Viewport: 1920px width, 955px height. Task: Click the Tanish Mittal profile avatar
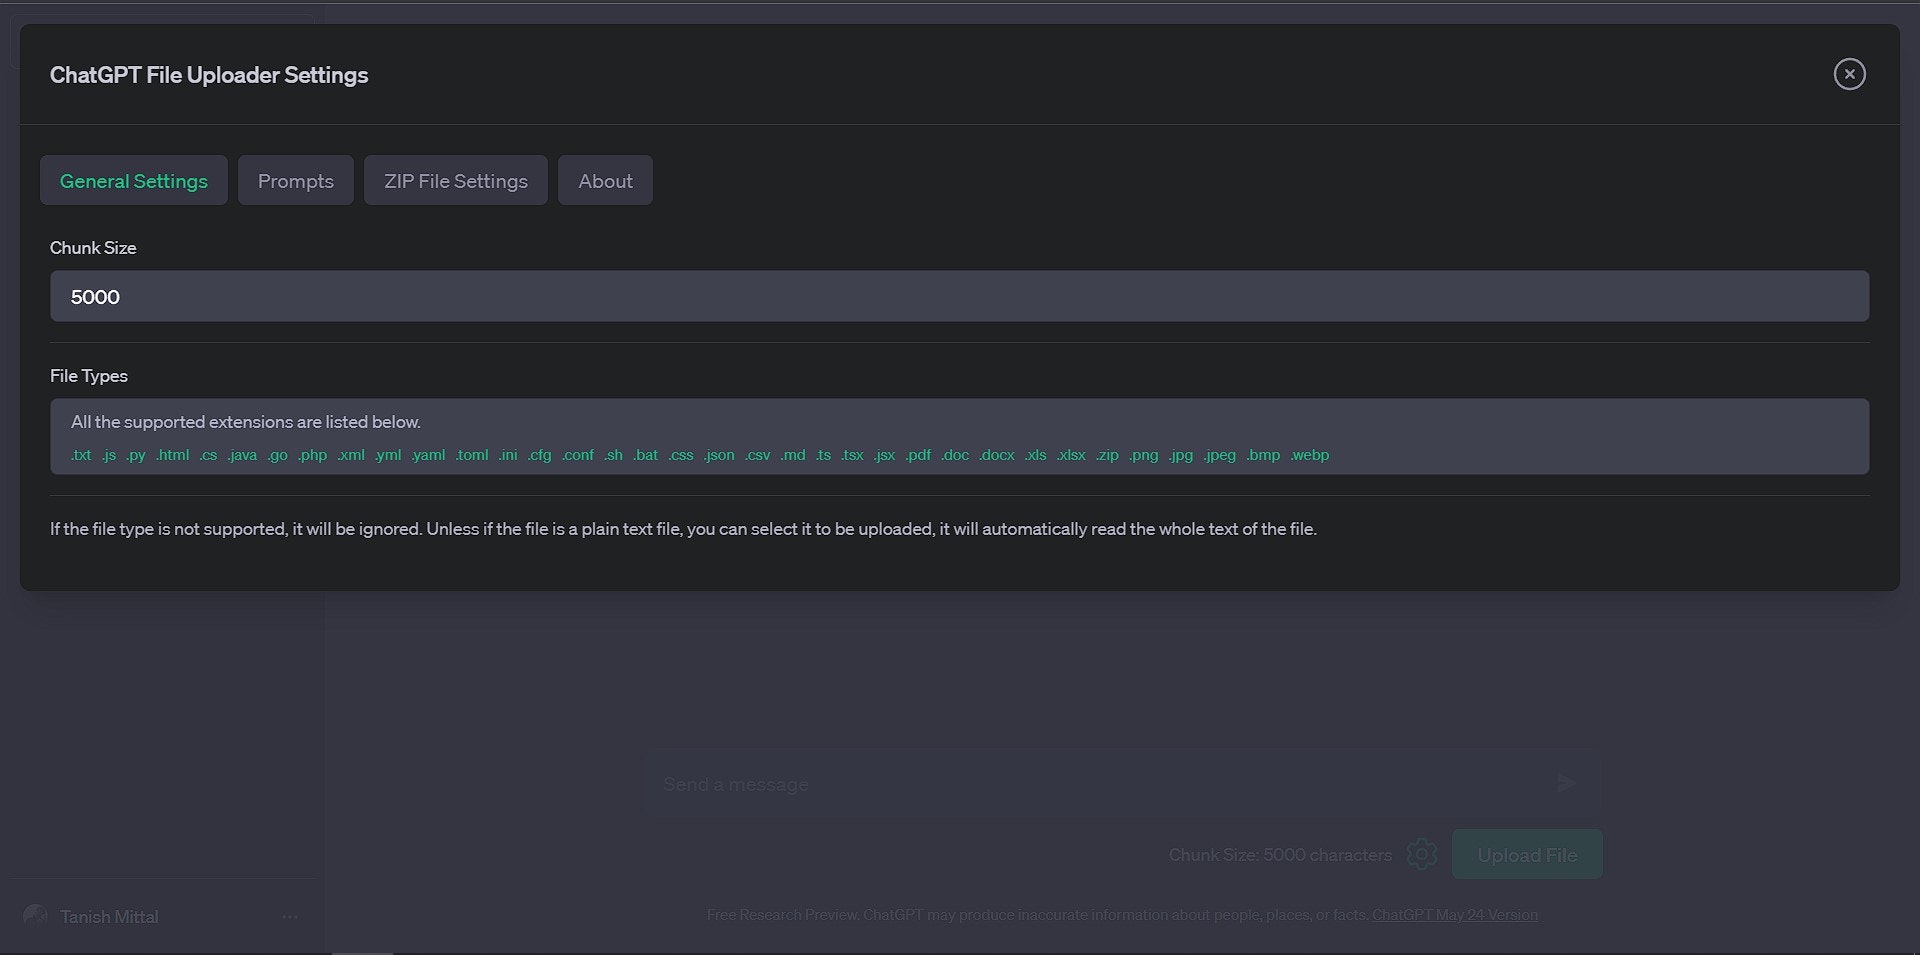click(35, 916)
